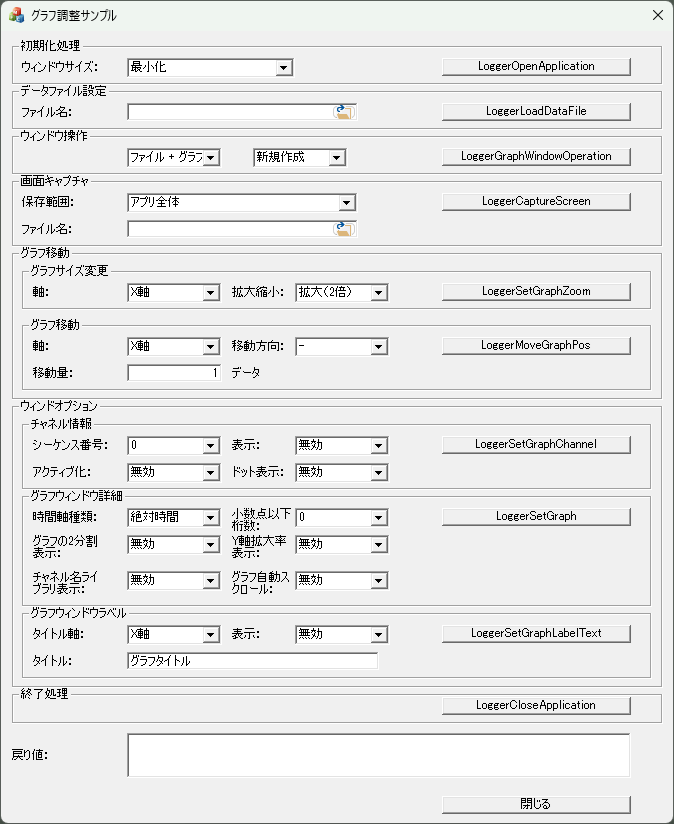Expand the 新規作成 window operation dropdown
674x824 pixels.
[x=336, y=158]
